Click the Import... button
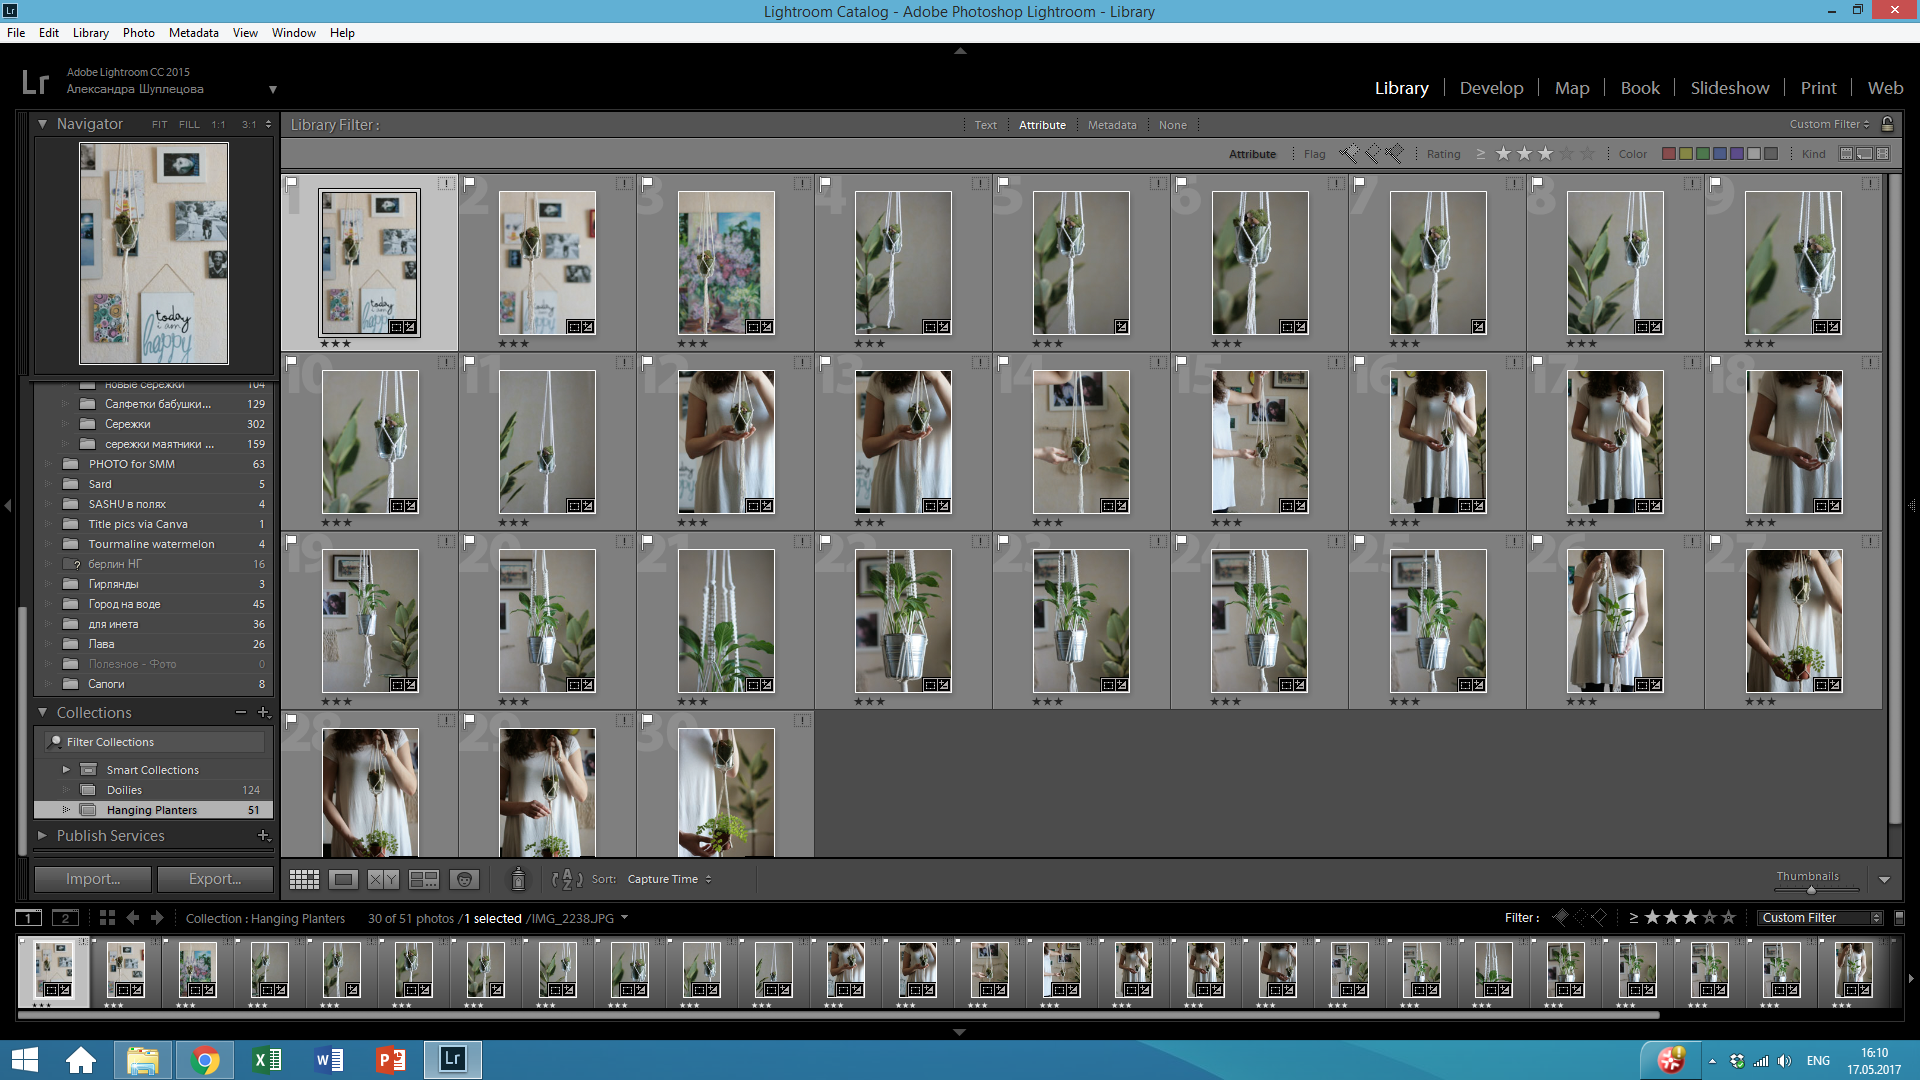Screen dimensions: 1920x1080 93,879
